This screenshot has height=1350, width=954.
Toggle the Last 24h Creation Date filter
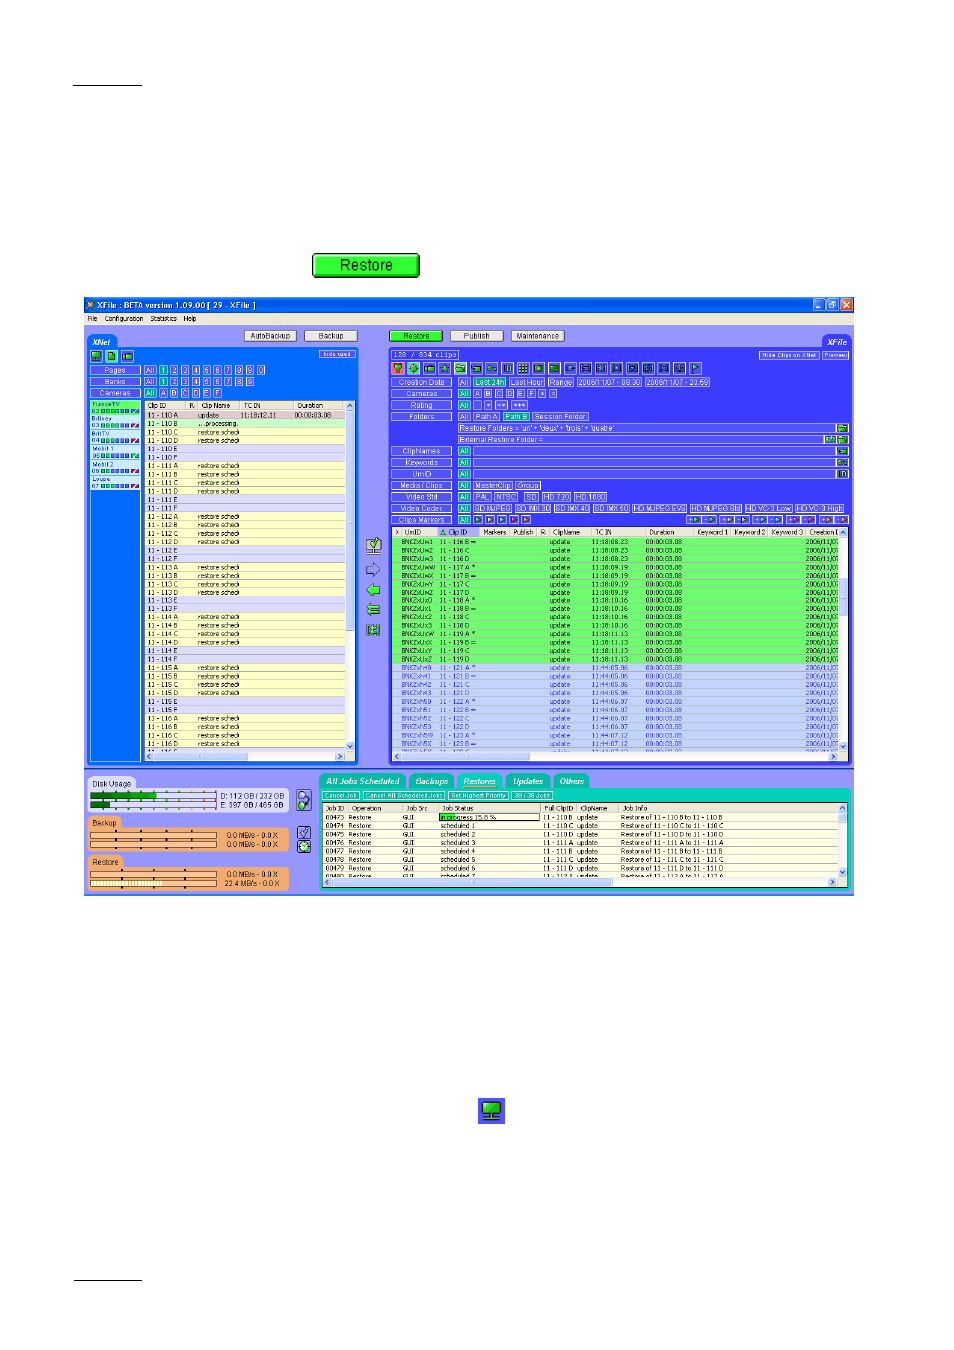[x=489, y=382]
